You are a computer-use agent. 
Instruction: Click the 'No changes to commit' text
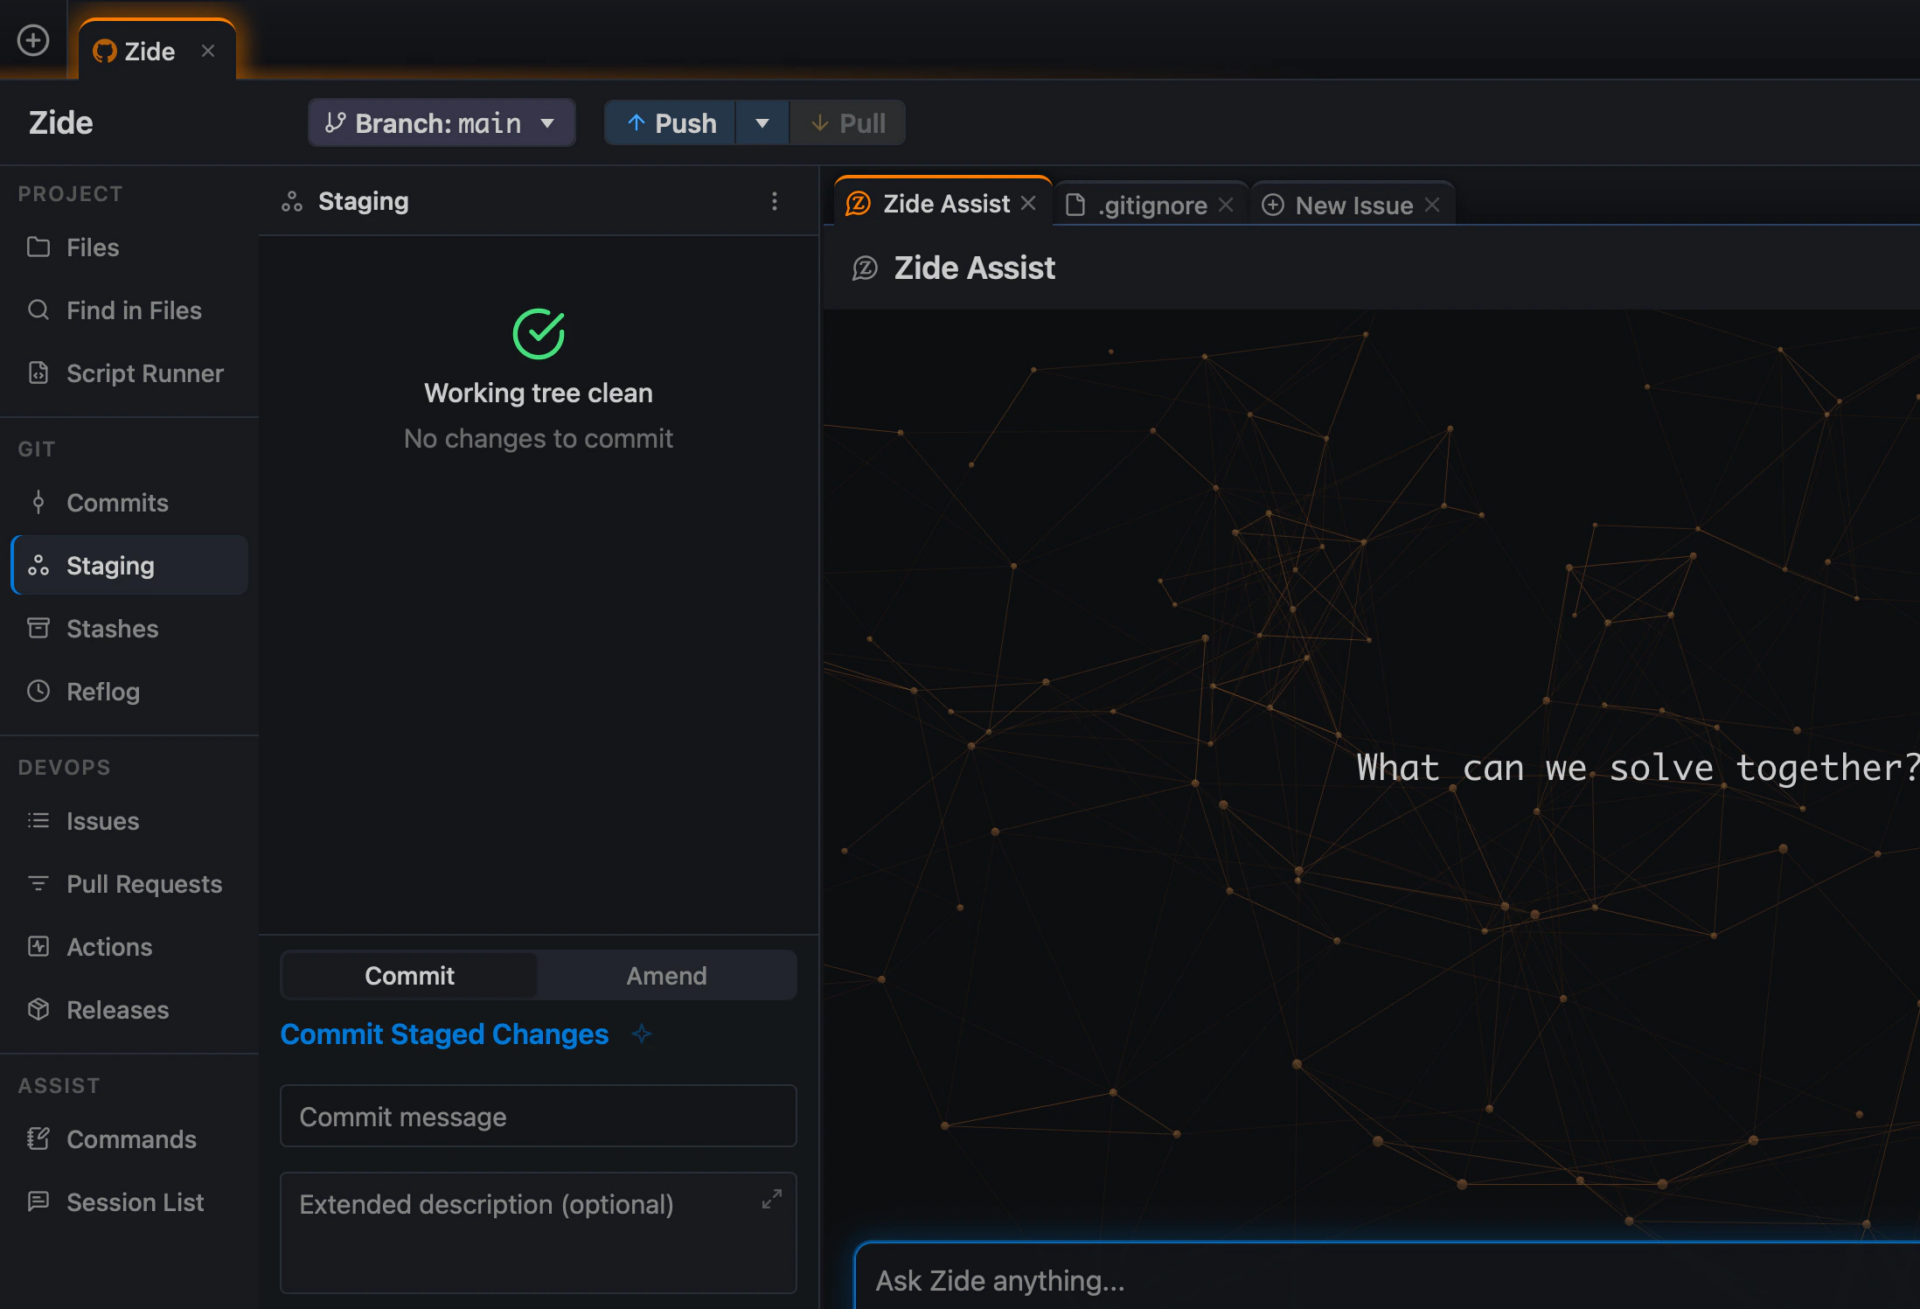pyautogui.click(x=538, y=438)
